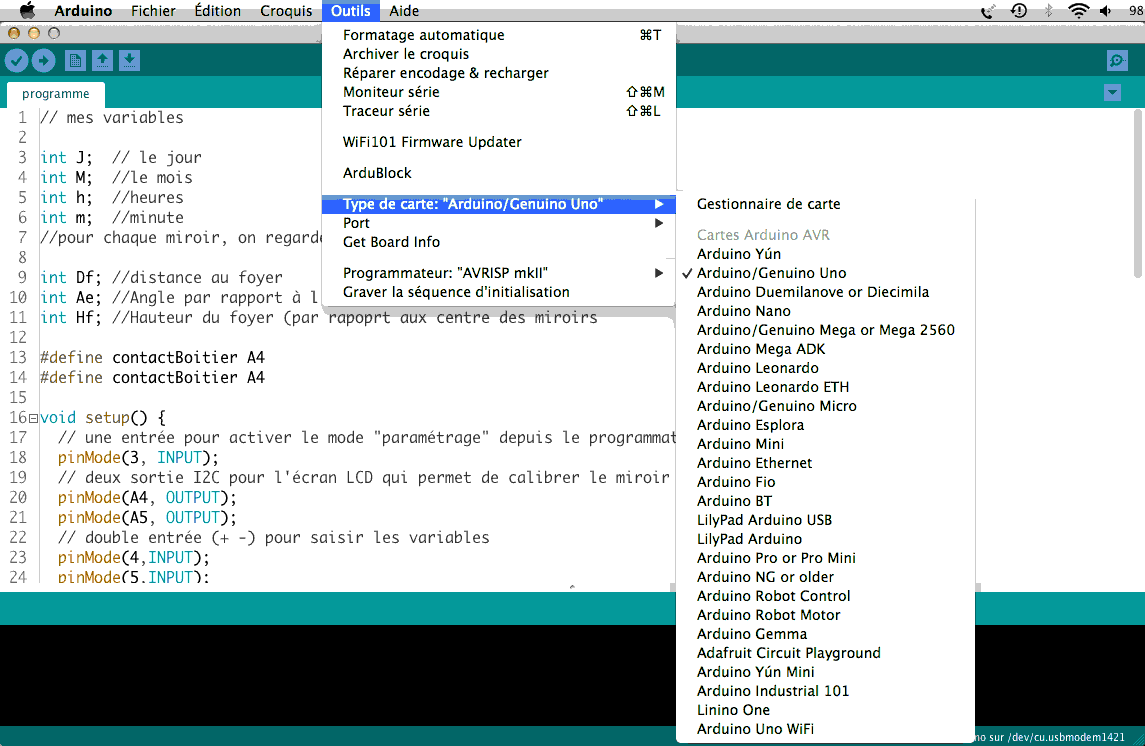Choose Arduino Leonardo board option
Image resolution: width=1145 pixels, height=746 pixels.
click(757, 368)
